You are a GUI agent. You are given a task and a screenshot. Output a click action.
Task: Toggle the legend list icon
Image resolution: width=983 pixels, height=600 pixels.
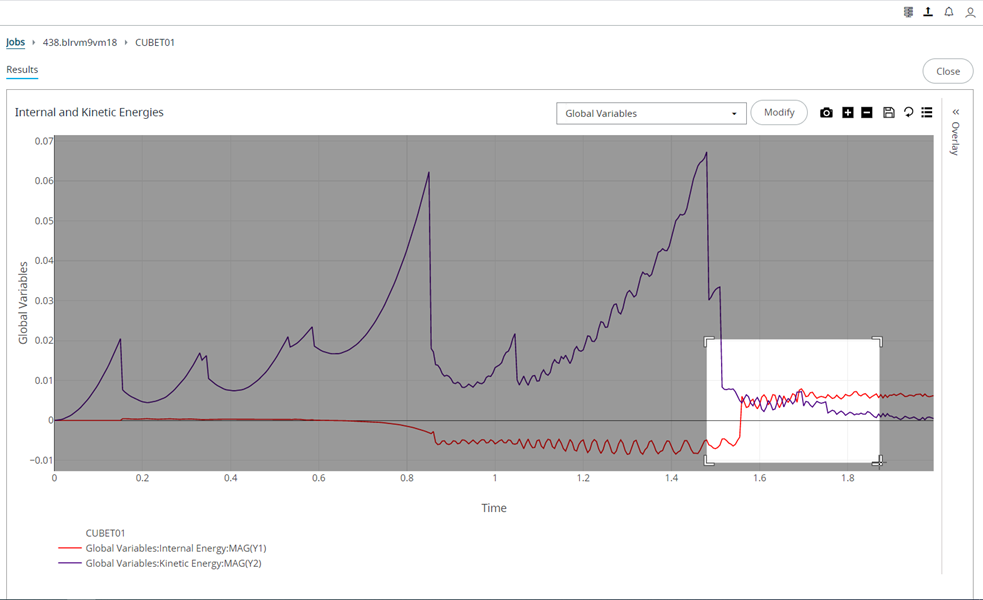pyautogui.click(x=927, y=112)
